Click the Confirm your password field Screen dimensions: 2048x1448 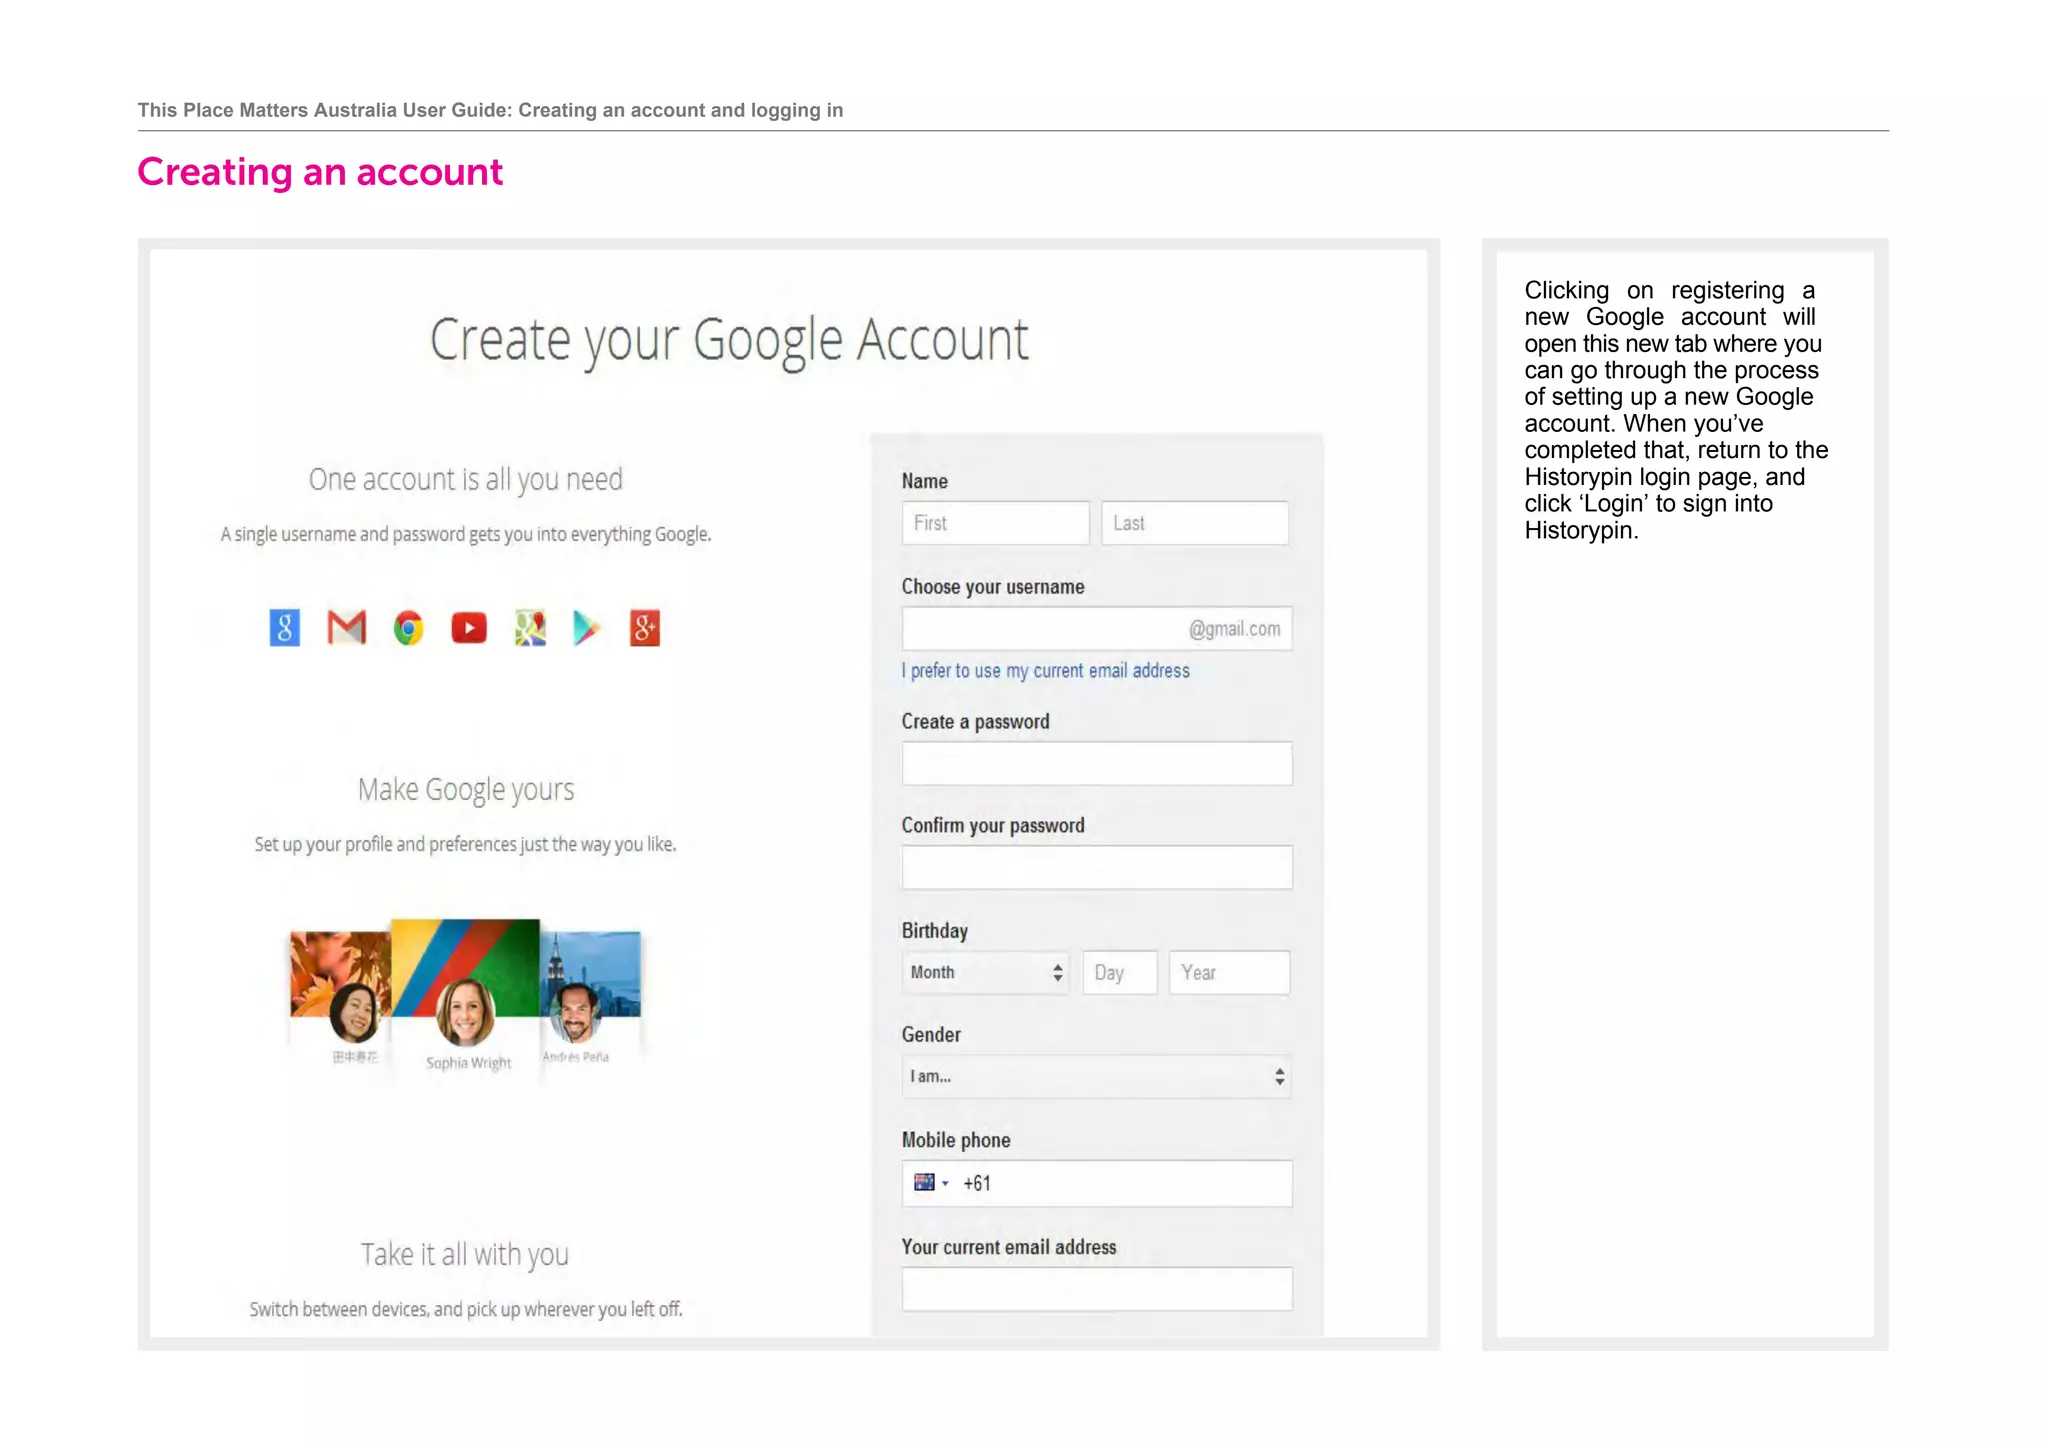[1097, 867]
